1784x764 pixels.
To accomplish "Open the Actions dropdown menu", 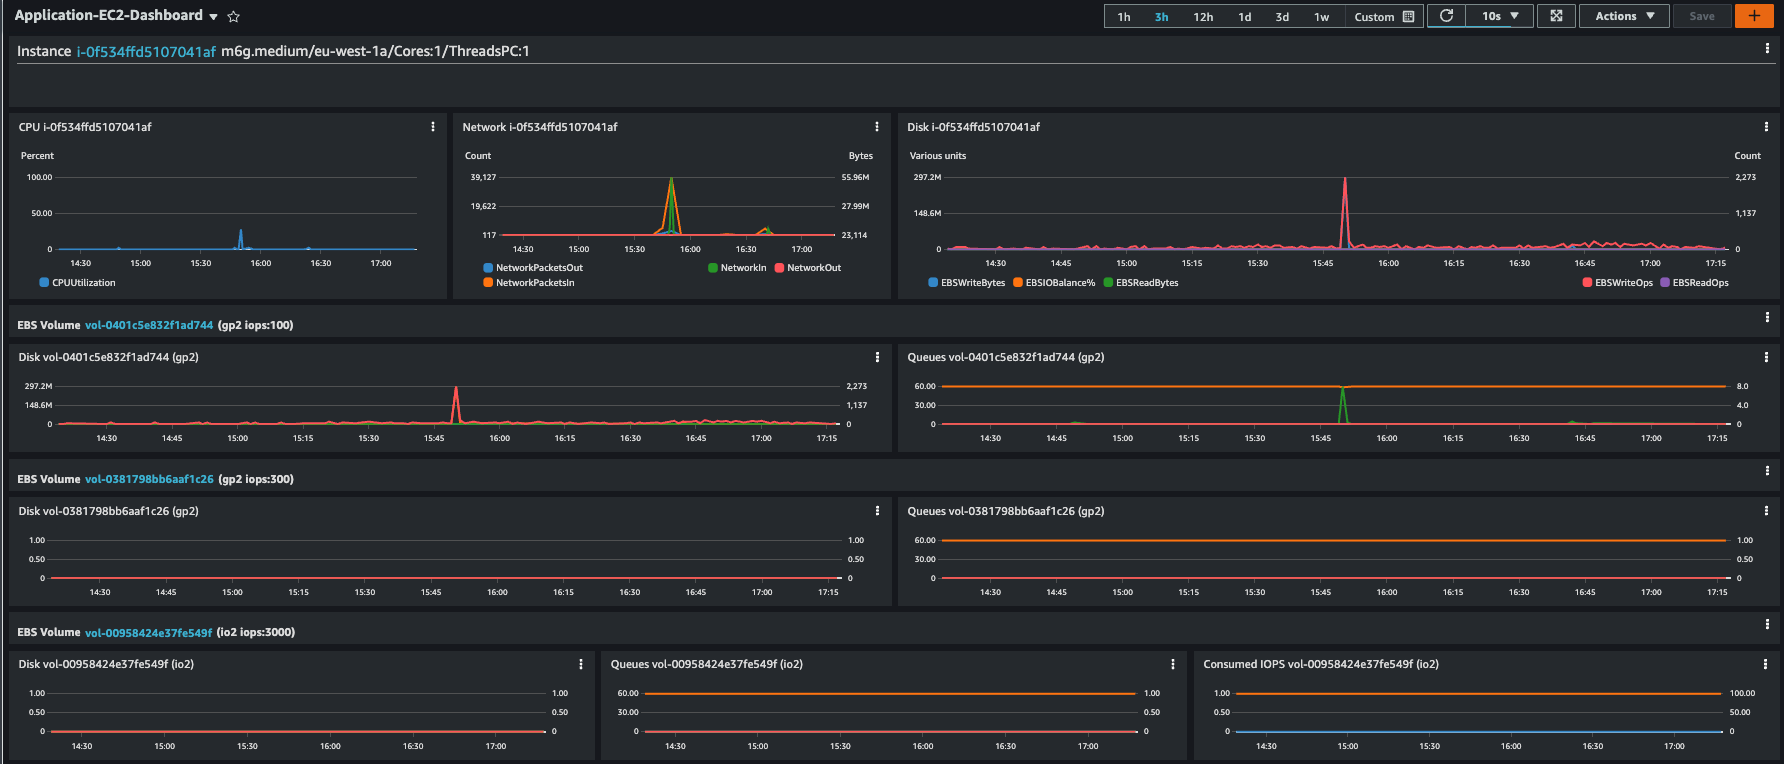I will click(x=1624, y=16).
